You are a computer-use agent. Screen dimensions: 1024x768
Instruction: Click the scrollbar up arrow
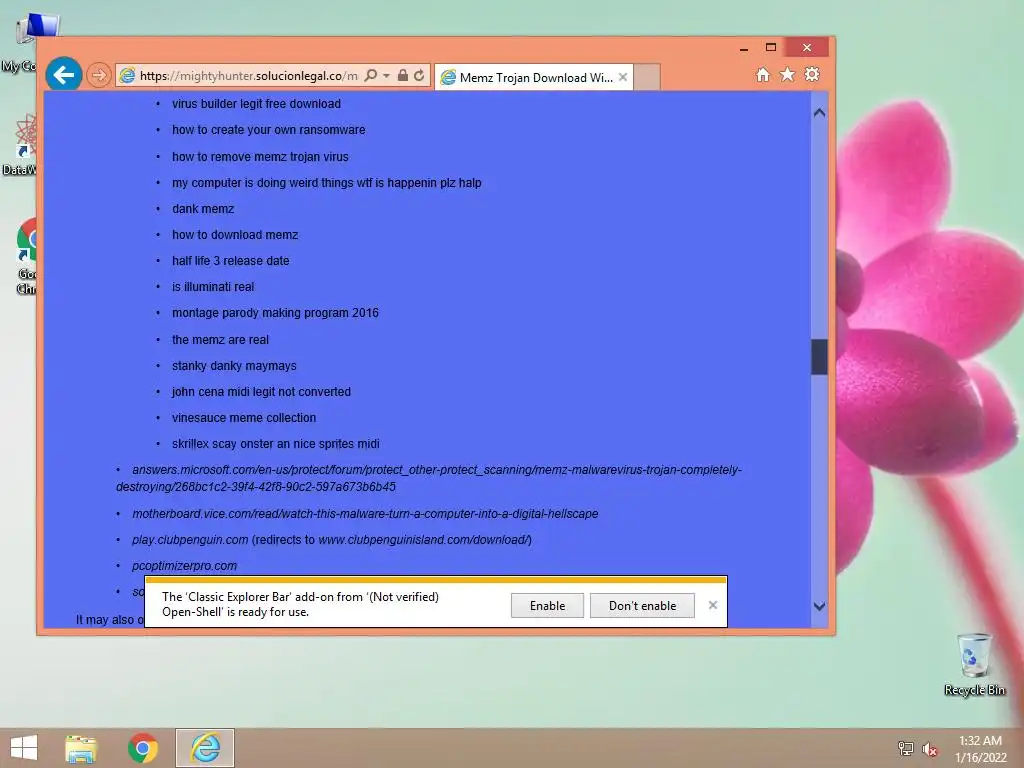tap(820, 112)
